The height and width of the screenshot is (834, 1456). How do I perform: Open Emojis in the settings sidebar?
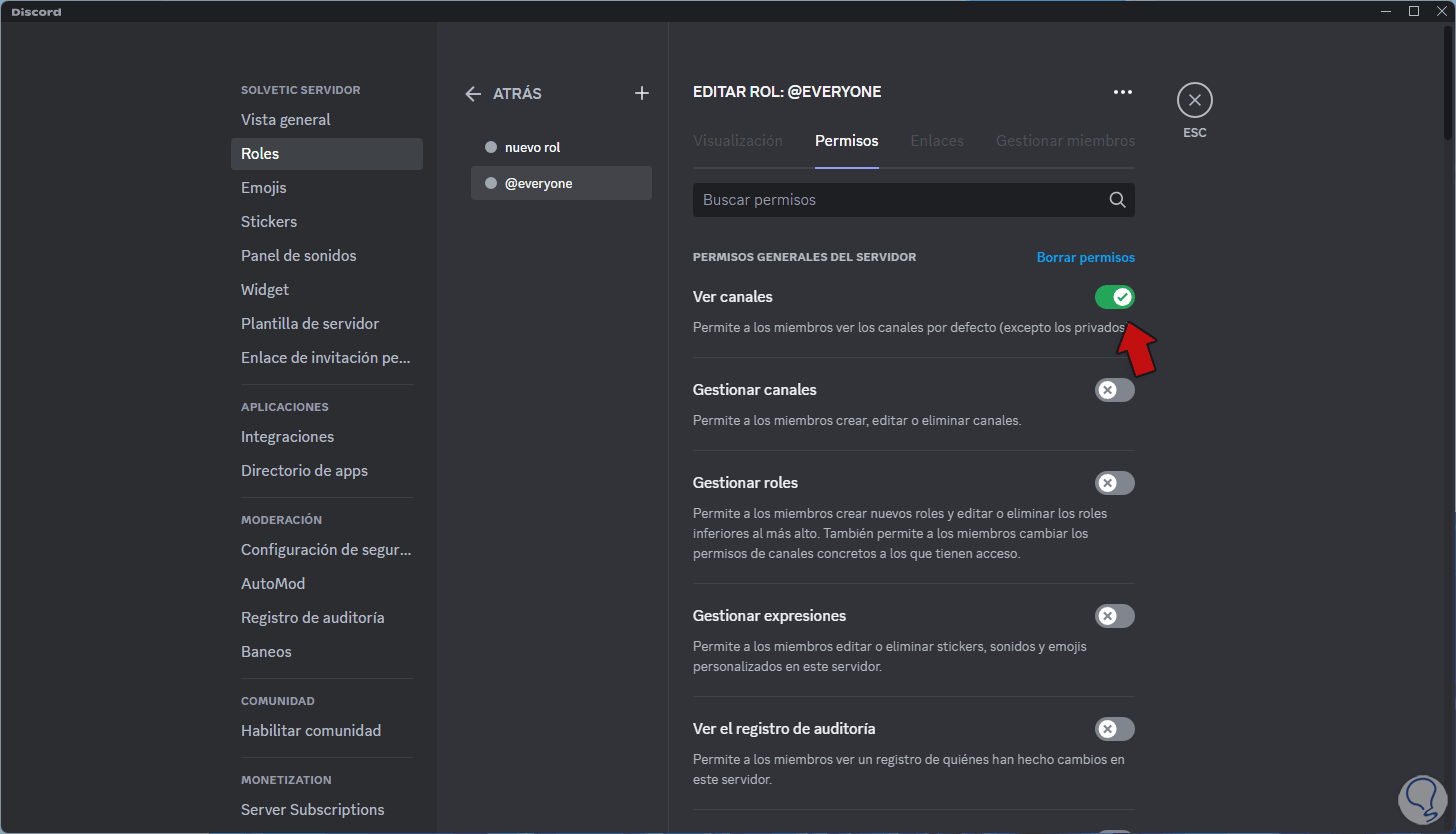[x=264, y=188]
